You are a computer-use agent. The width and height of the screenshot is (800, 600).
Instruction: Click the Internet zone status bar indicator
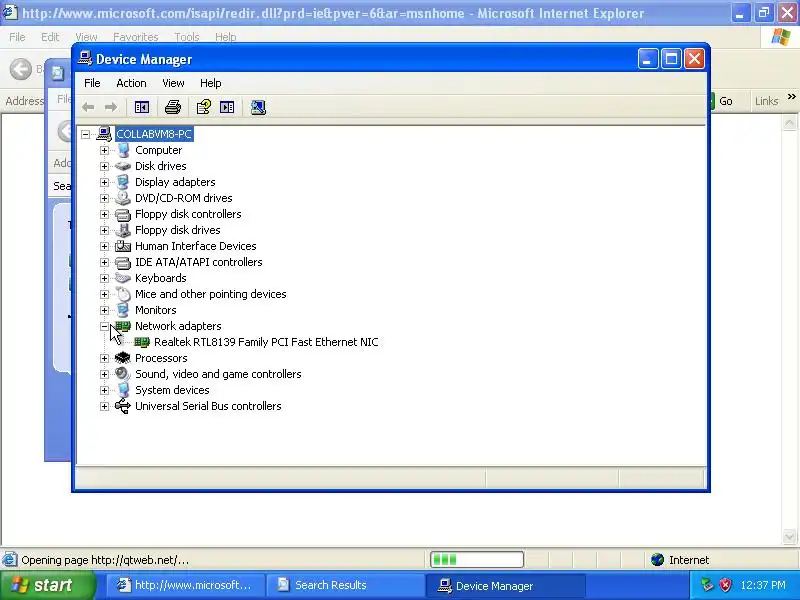[680, 560]
